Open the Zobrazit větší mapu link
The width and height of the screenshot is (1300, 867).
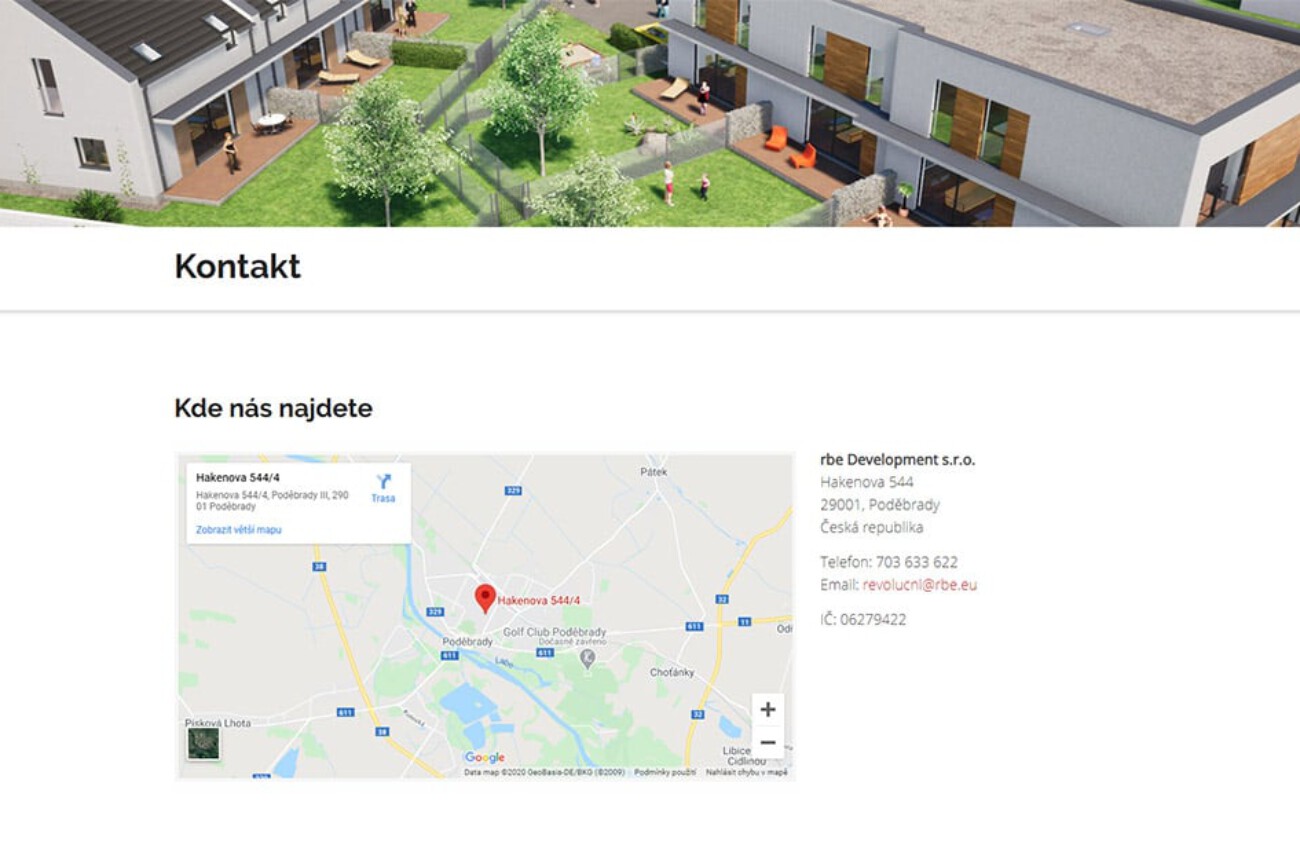point(239,530)
